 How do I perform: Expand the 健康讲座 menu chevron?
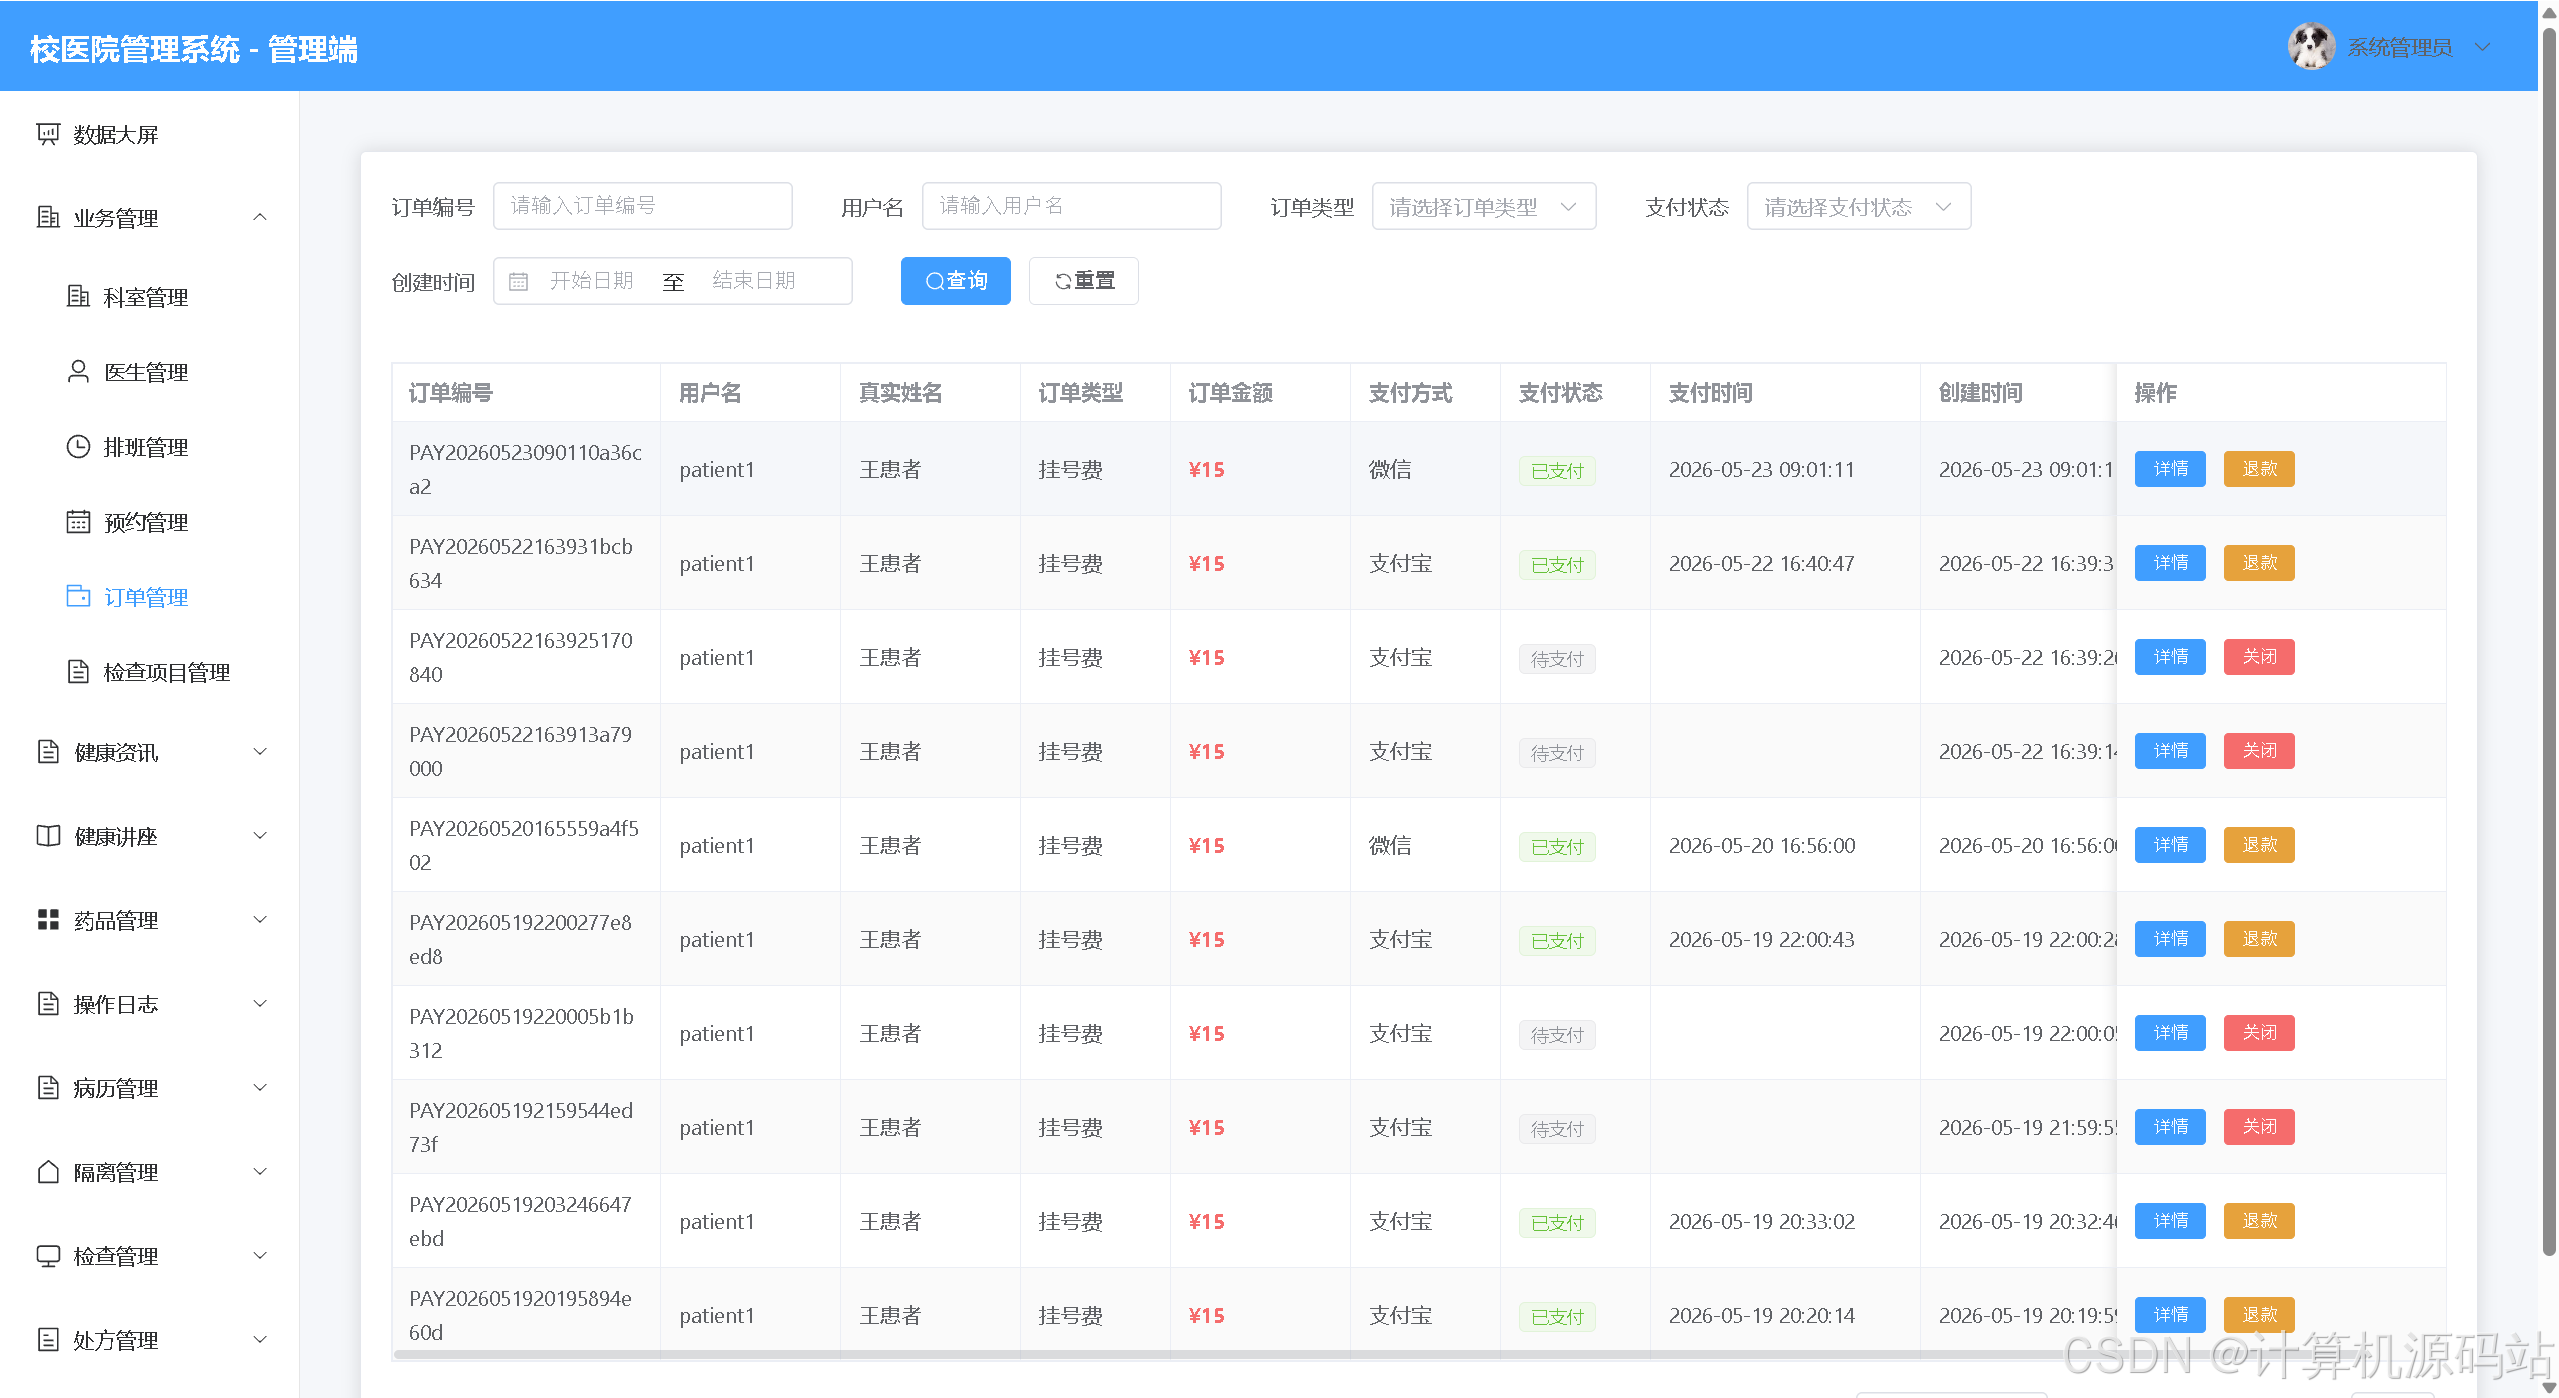(x=260, y=835)
